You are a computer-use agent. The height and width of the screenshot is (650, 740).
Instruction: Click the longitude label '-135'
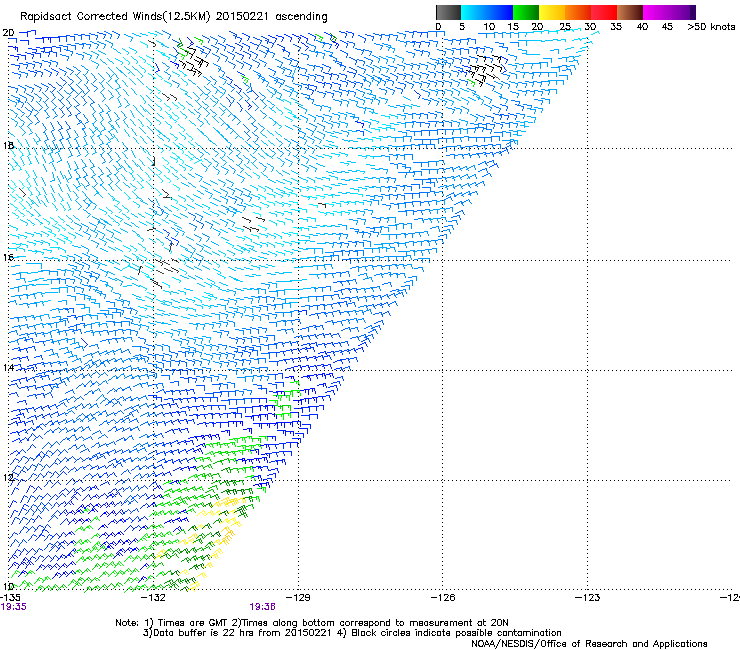tap(10, 598)
